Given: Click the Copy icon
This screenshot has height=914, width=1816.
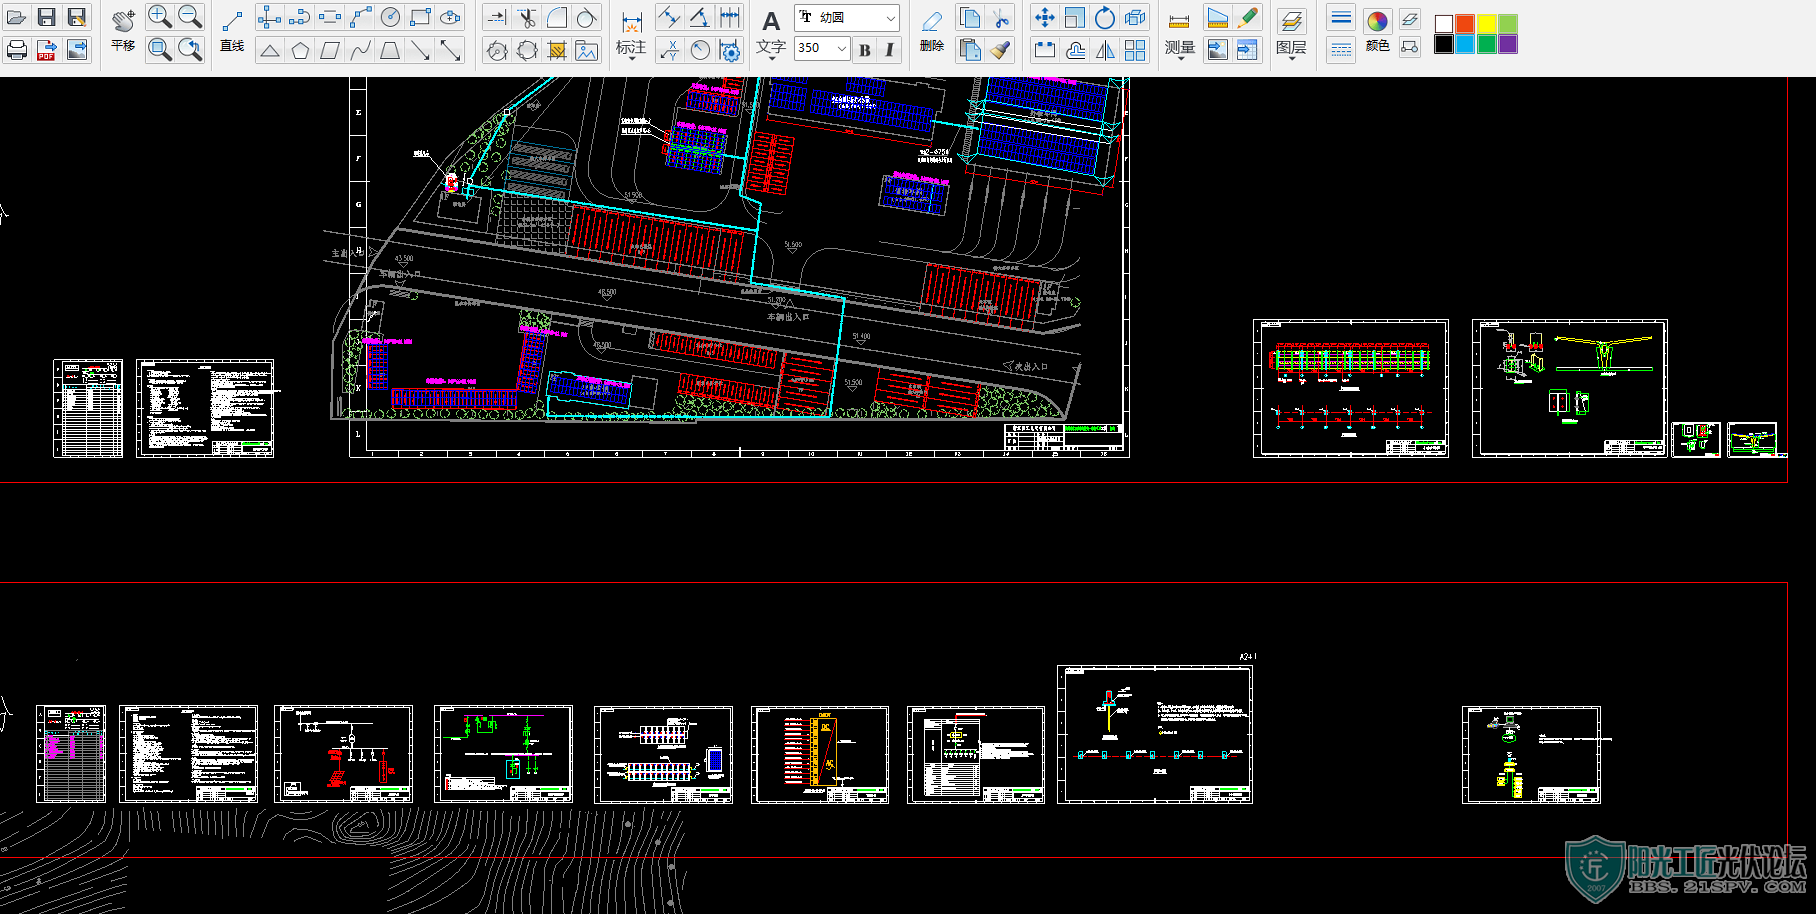Looking at the screenshot, I should 969,17.
